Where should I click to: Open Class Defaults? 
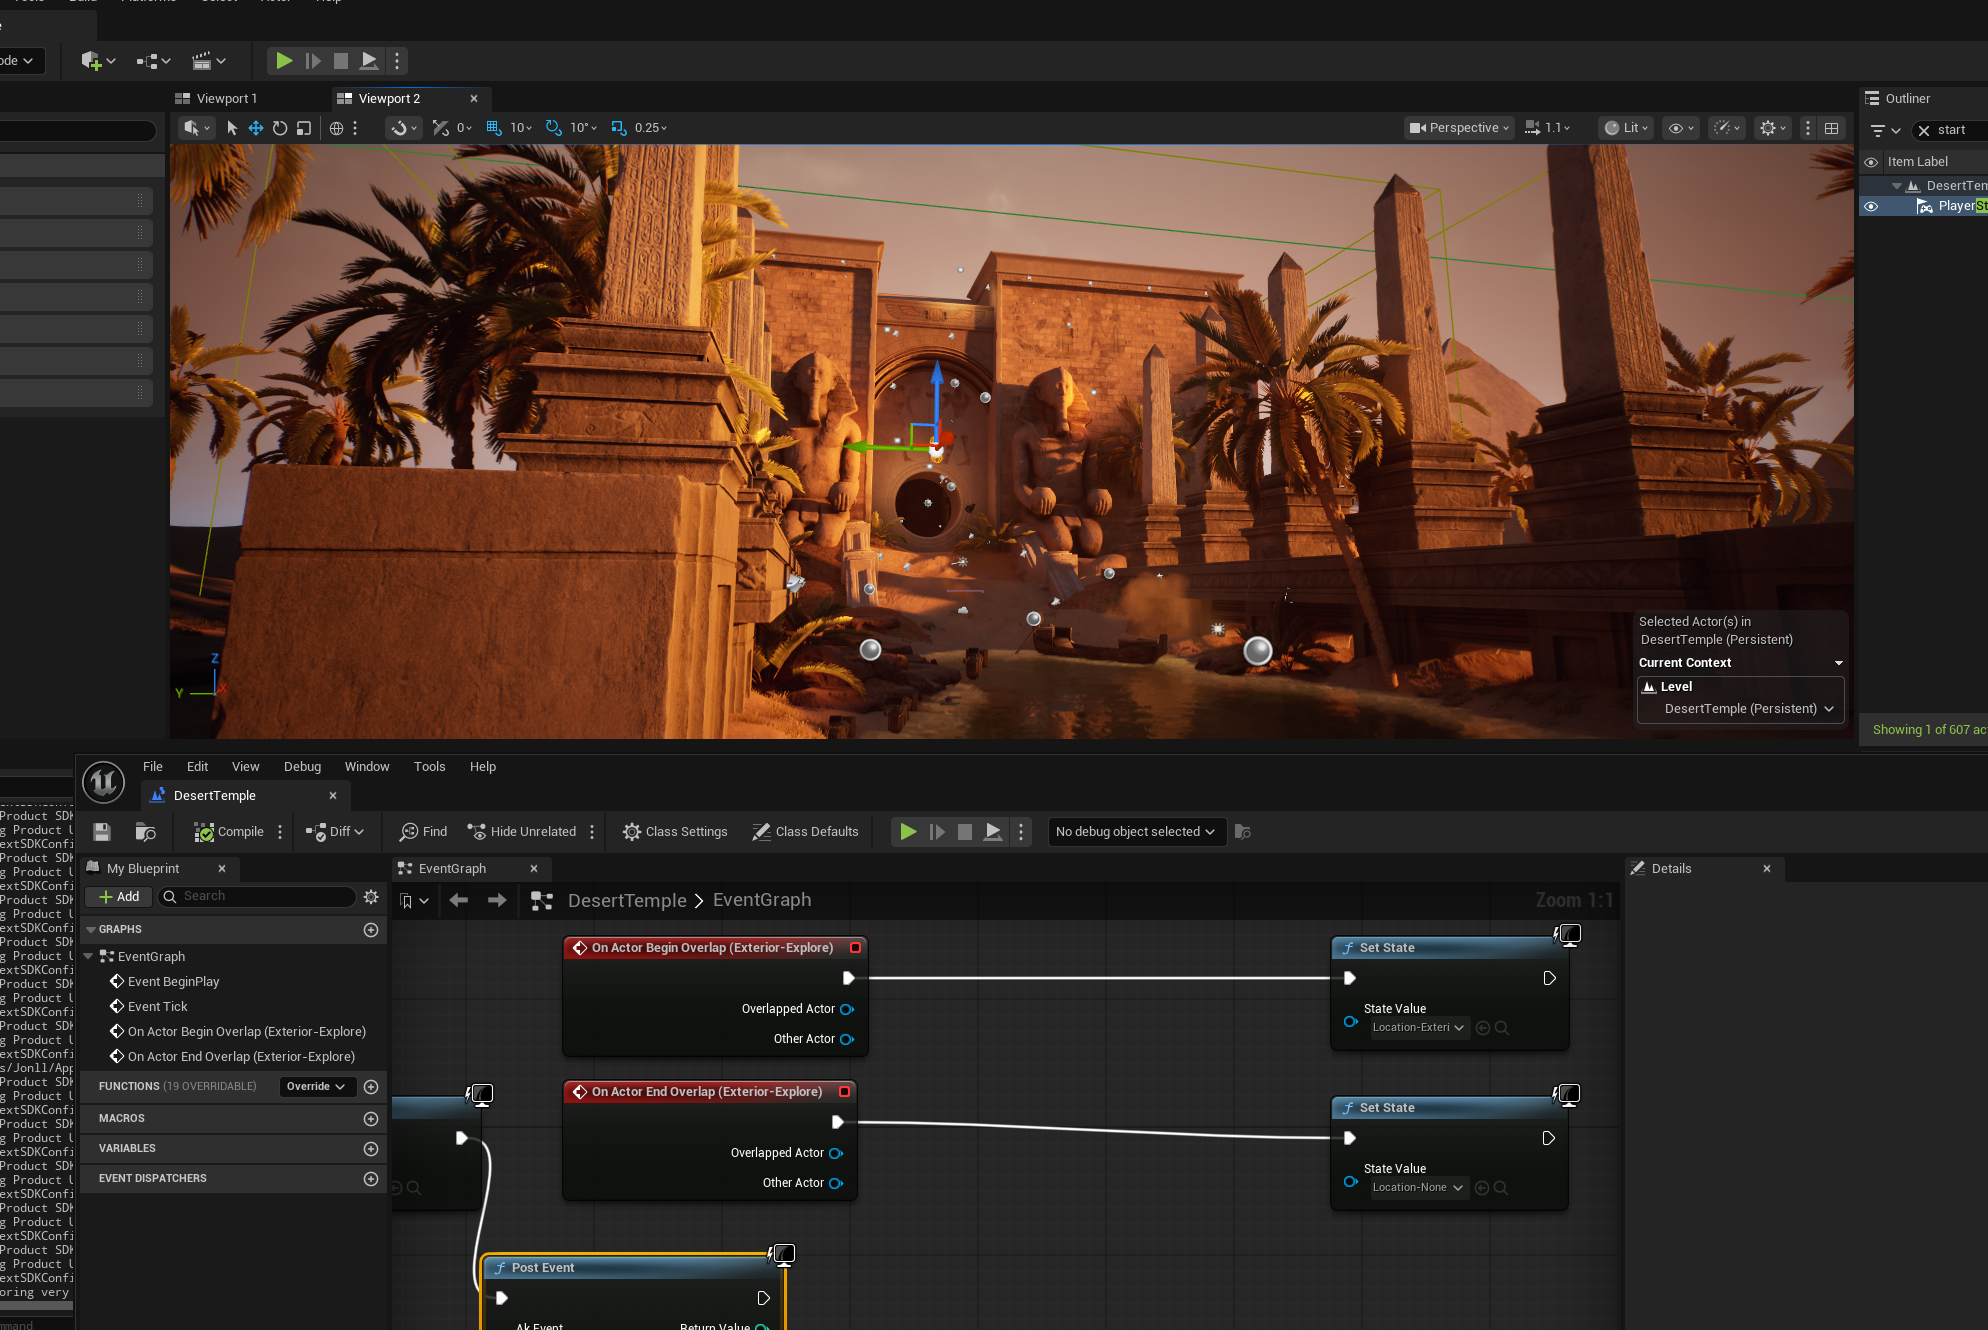click(805, 832)
